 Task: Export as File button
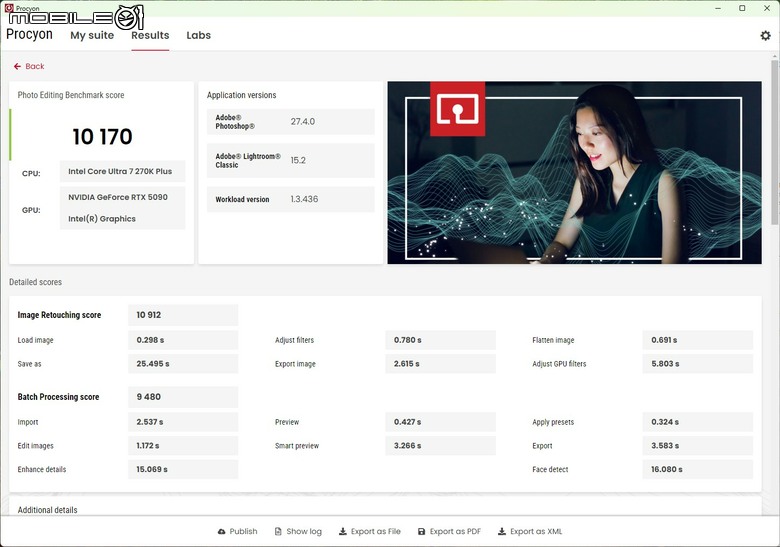point(370,532)
